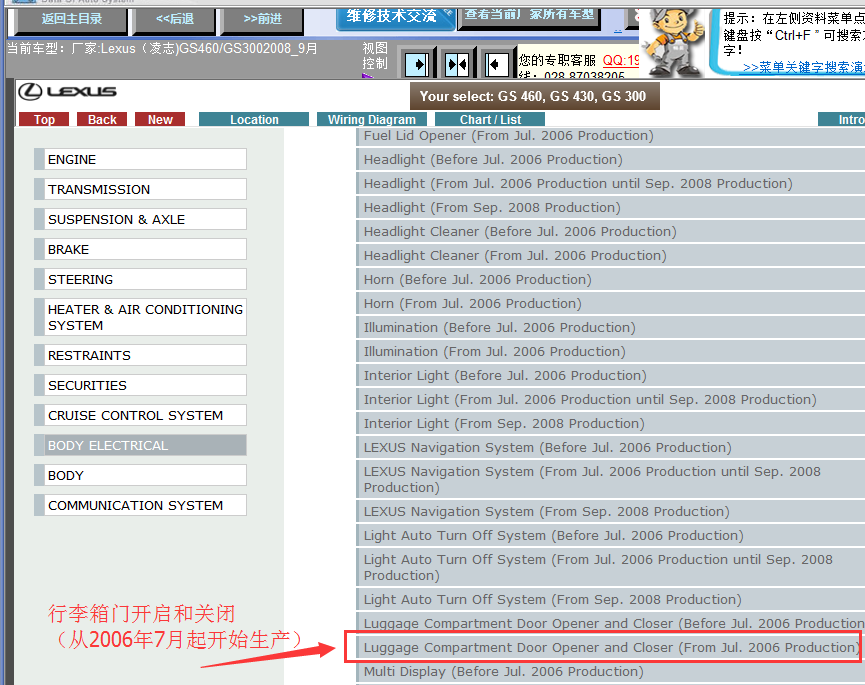Select STEERING category
865x685 pixels.
pos(140,279)
